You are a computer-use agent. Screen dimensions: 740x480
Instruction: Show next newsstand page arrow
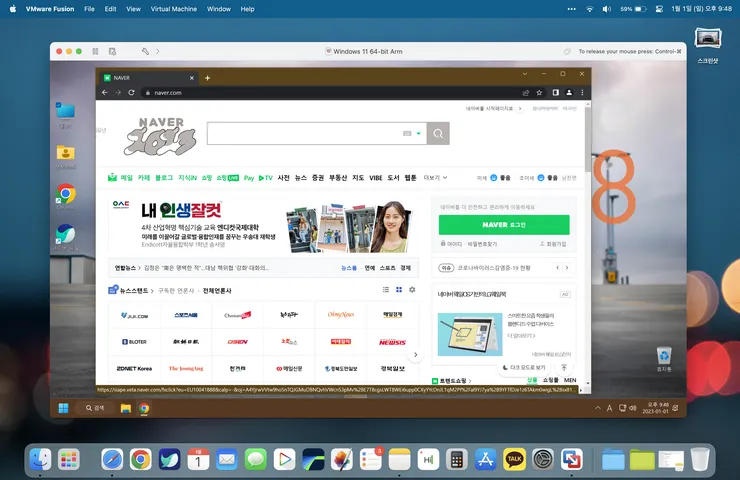(415, 354)
